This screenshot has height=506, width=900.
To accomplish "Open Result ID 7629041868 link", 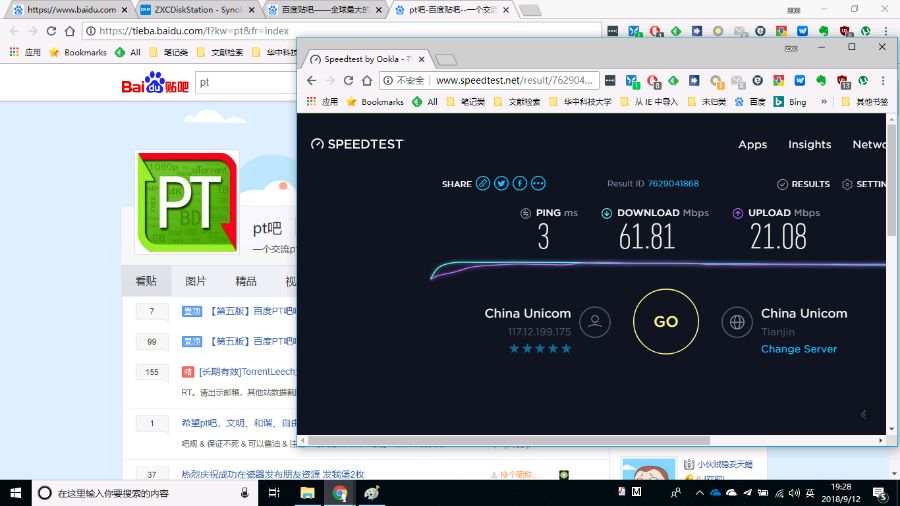I will [x=673, y=184].
